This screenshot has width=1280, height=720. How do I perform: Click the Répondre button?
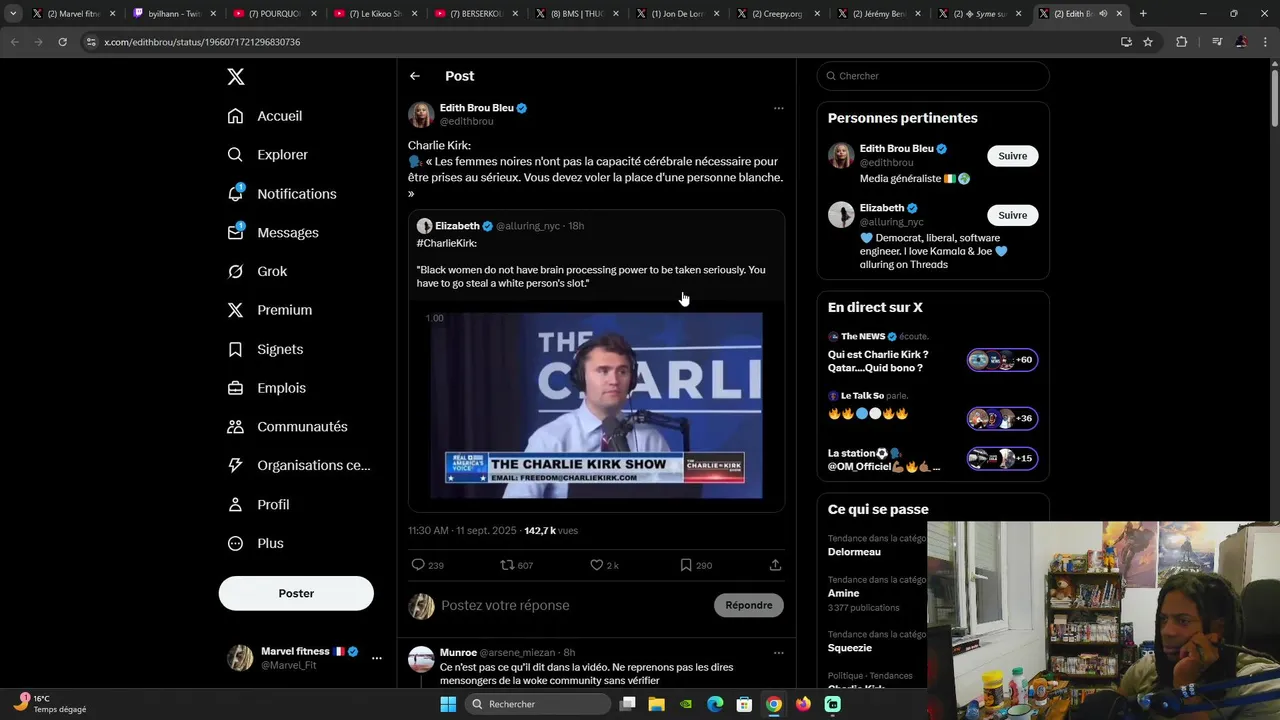pos(749,605)
